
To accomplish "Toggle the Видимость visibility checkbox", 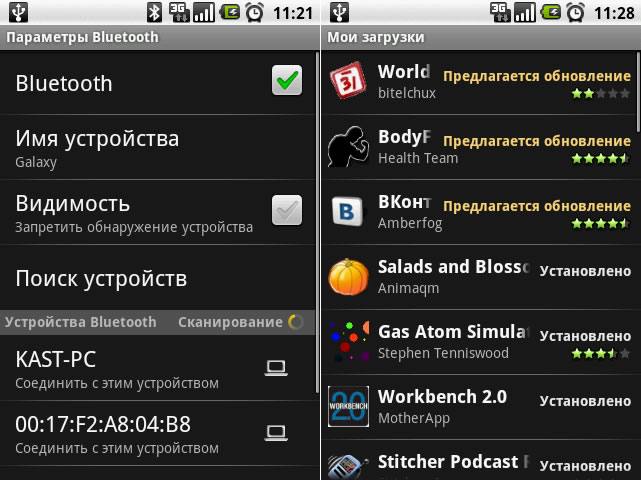I will 287,210.
